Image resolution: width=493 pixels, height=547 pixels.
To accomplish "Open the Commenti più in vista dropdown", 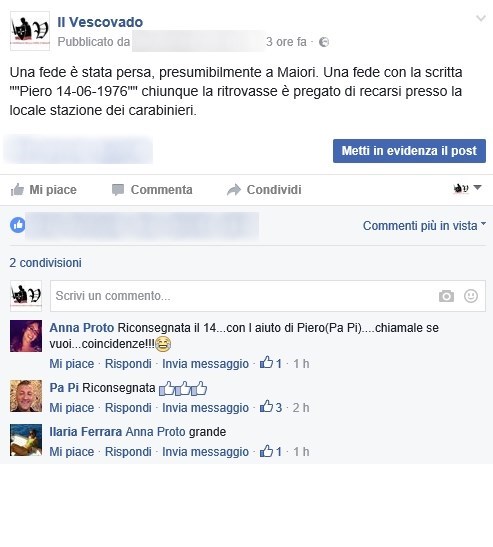I will [424, 226].
